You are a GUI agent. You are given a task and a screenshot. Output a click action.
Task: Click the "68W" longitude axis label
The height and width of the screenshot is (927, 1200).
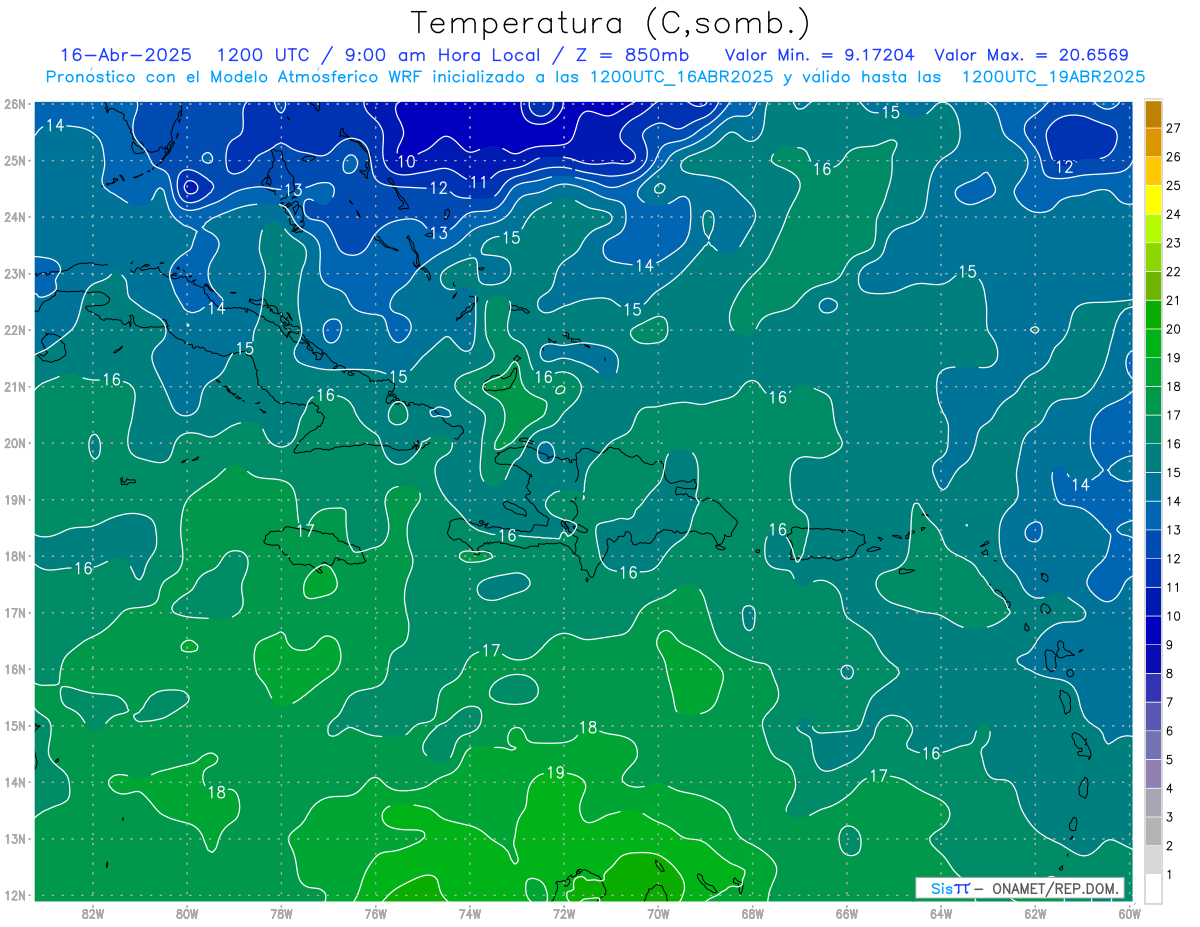(x=752, y=912)
